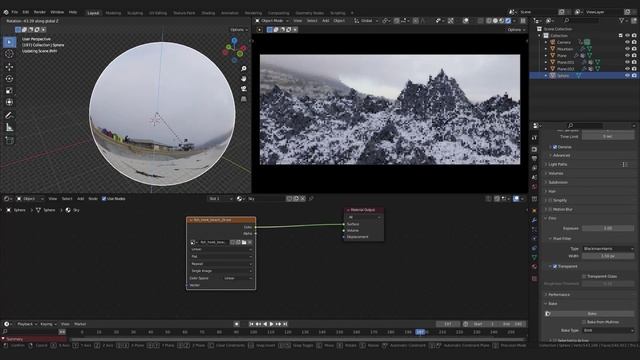Hide the Camera object with eye icon

[627, 42]
